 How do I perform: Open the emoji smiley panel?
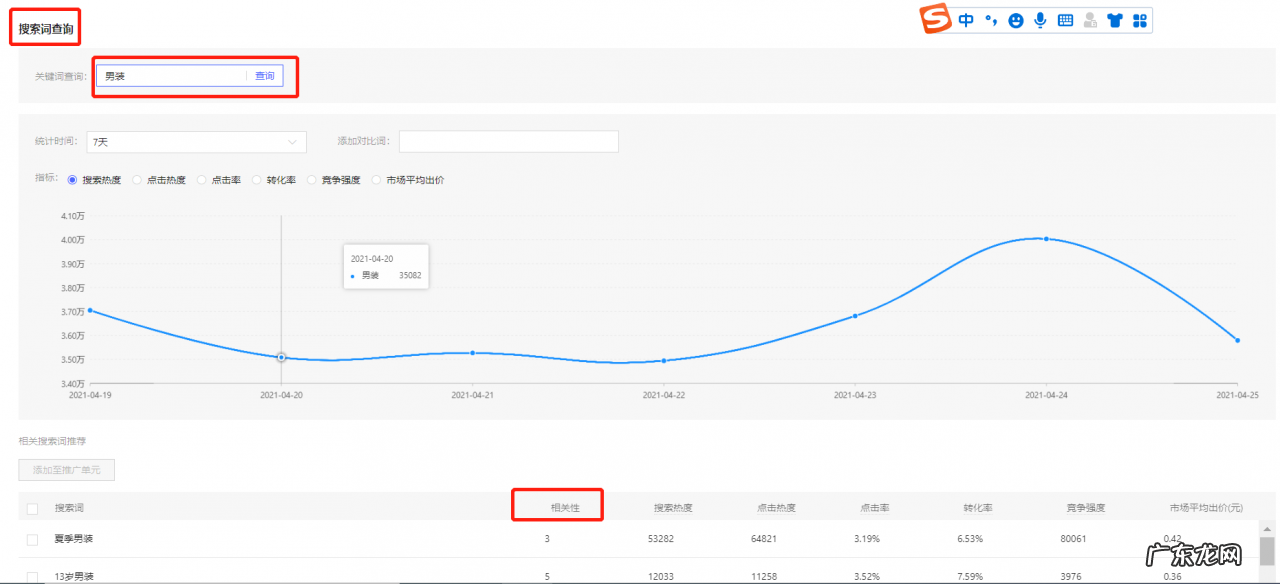pos(1016,20)
